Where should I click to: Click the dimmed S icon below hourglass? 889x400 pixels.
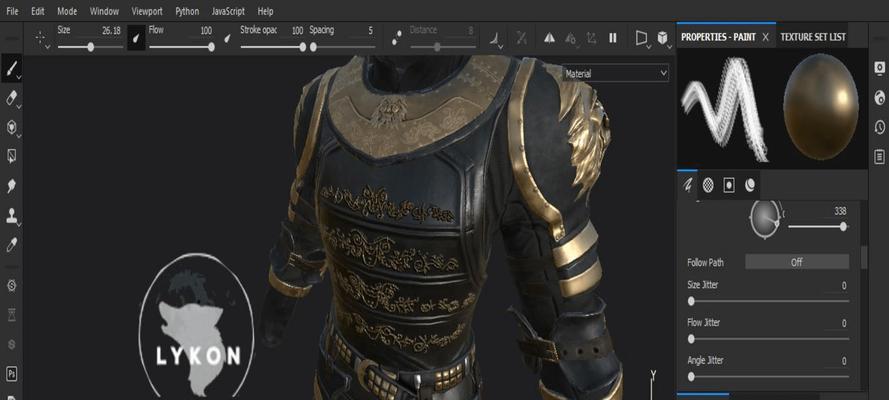(11, 344)
